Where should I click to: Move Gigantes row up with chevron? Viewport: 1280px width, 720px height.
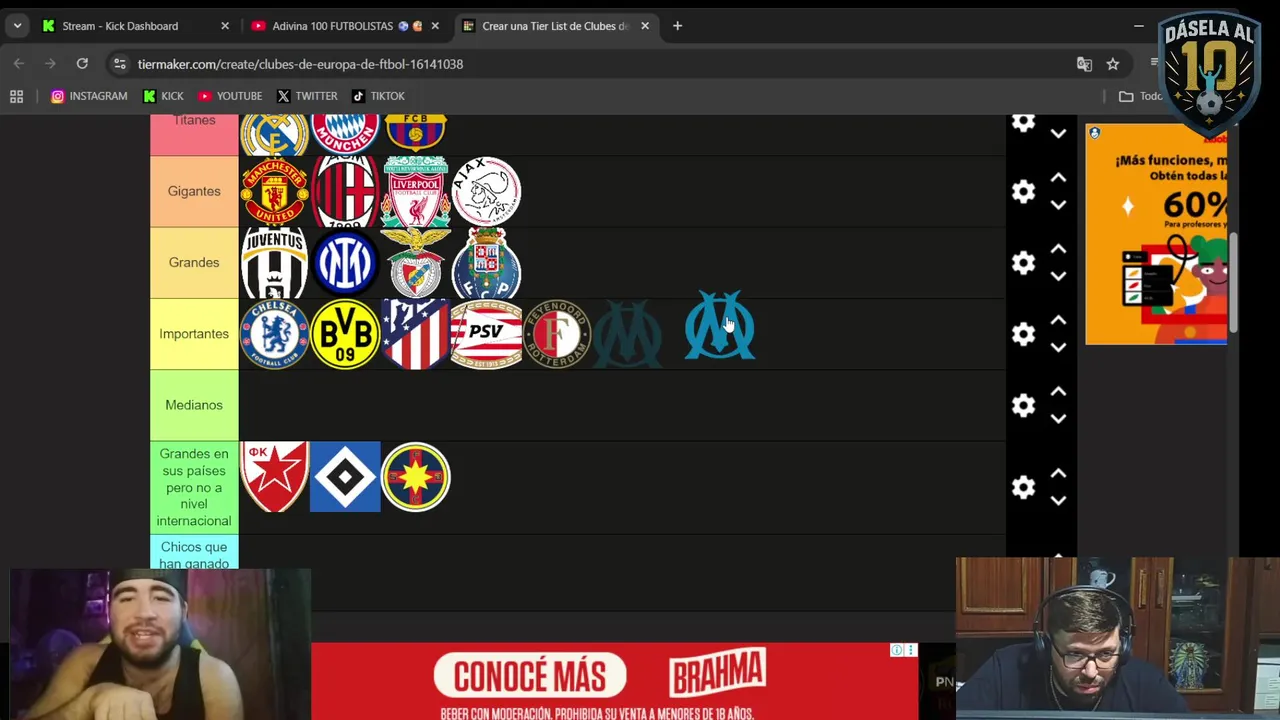coord(1058,178)
